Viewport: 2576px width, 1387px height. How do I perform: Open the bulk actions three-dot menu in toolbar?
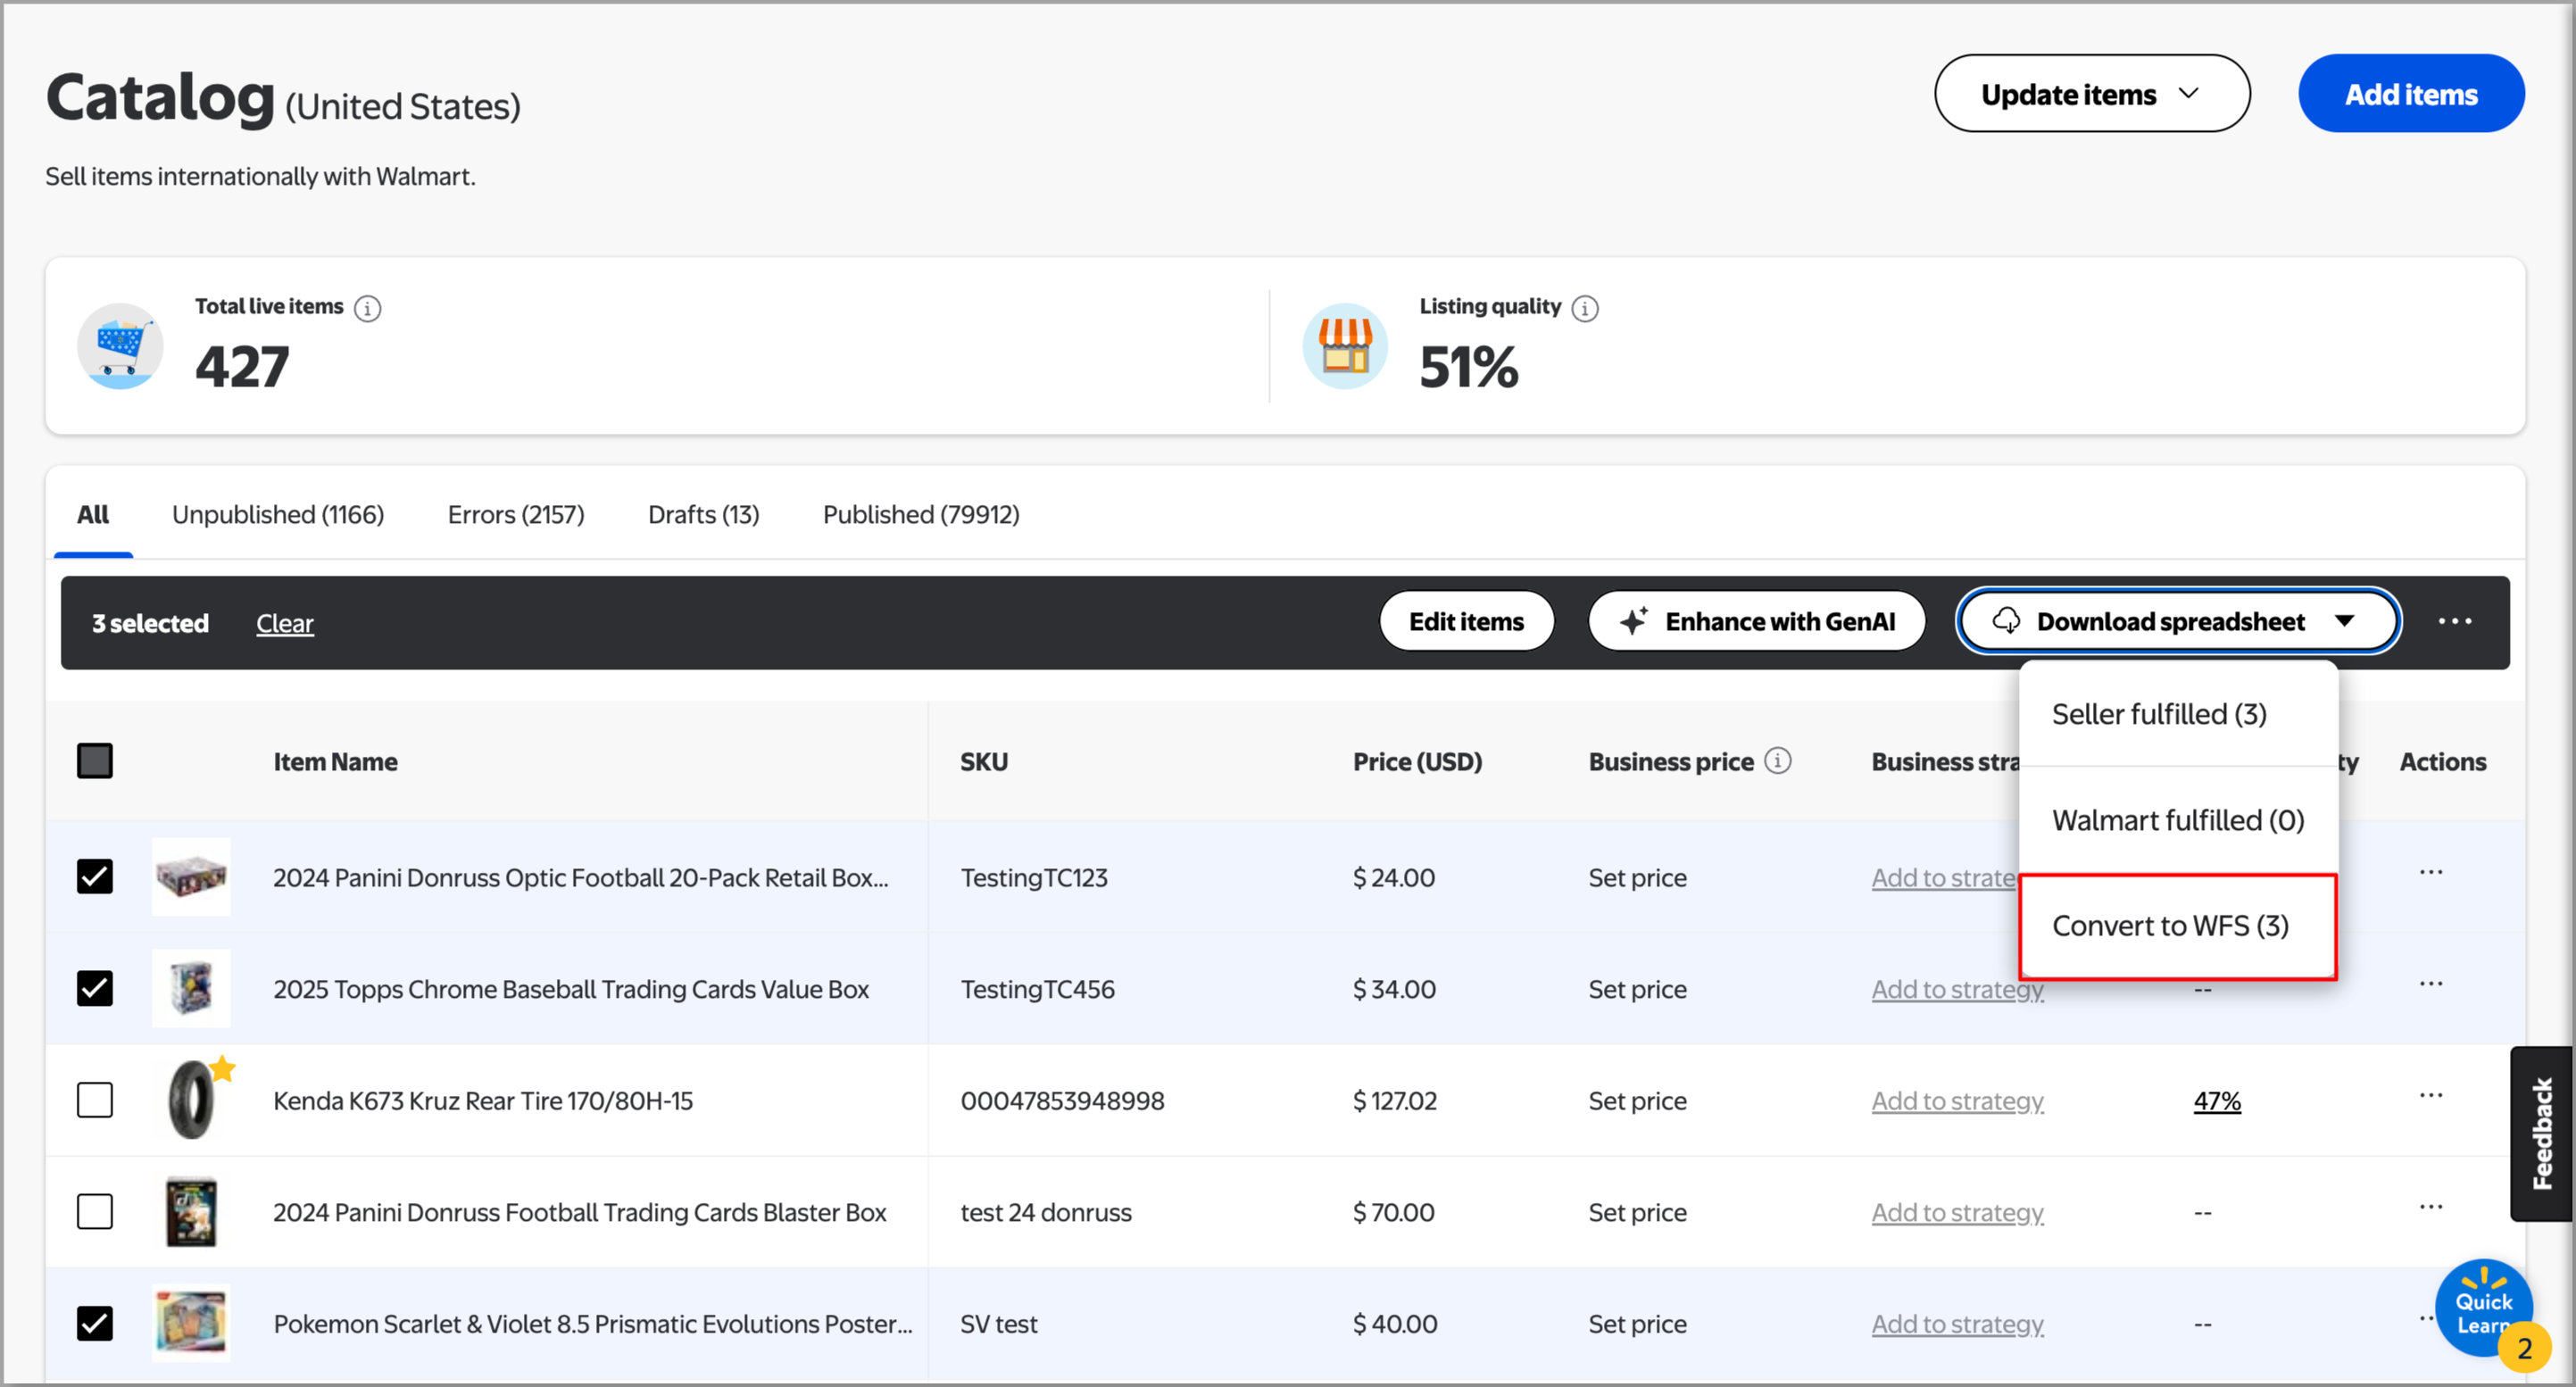[x=2454, y=622]
